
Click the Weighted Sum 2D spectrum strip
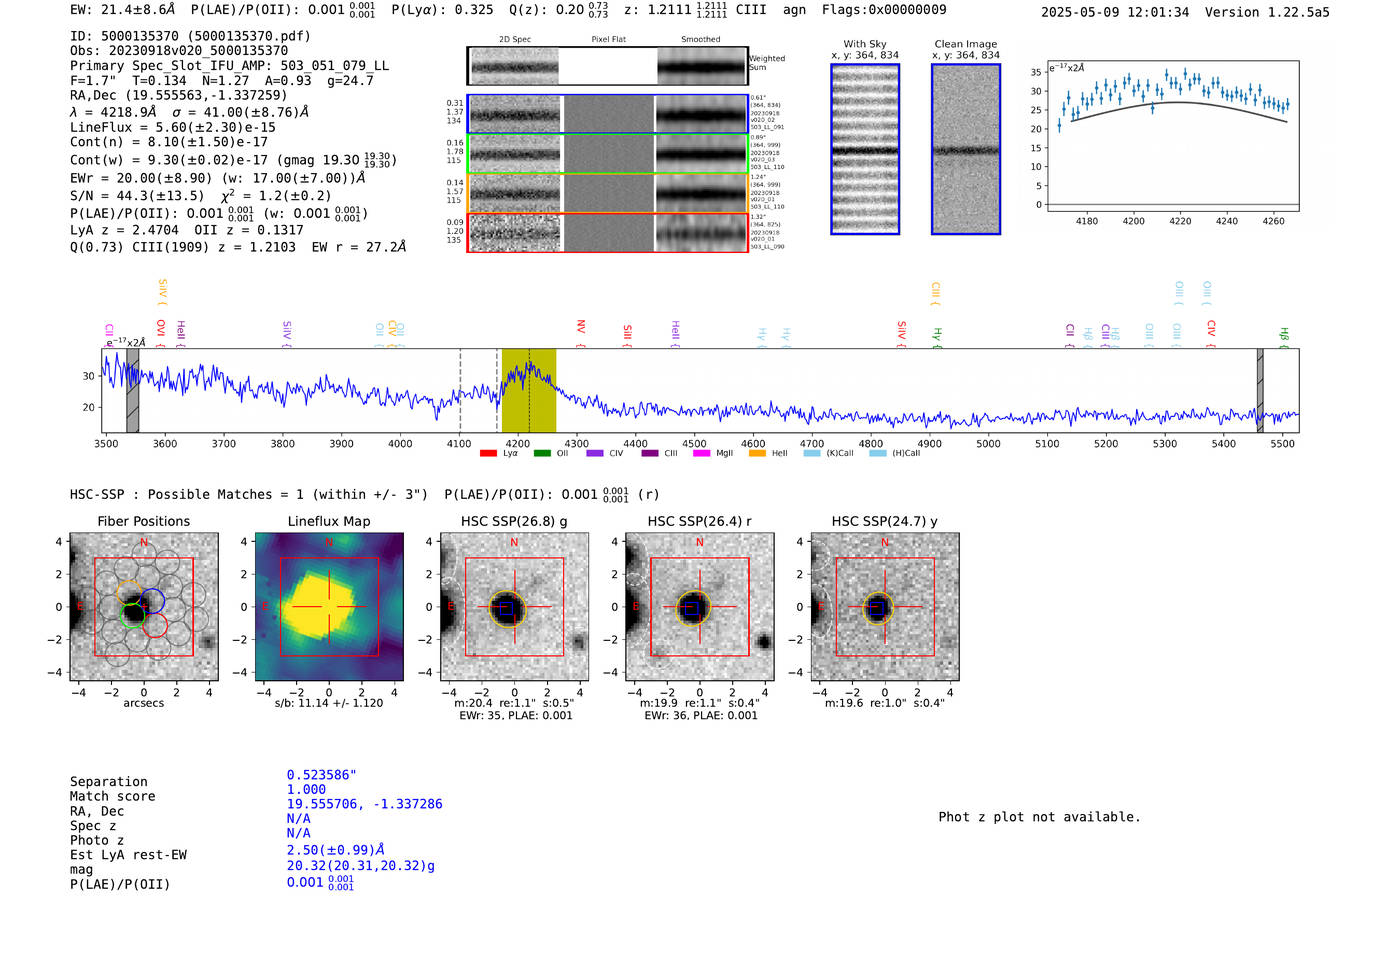point(608,66)
